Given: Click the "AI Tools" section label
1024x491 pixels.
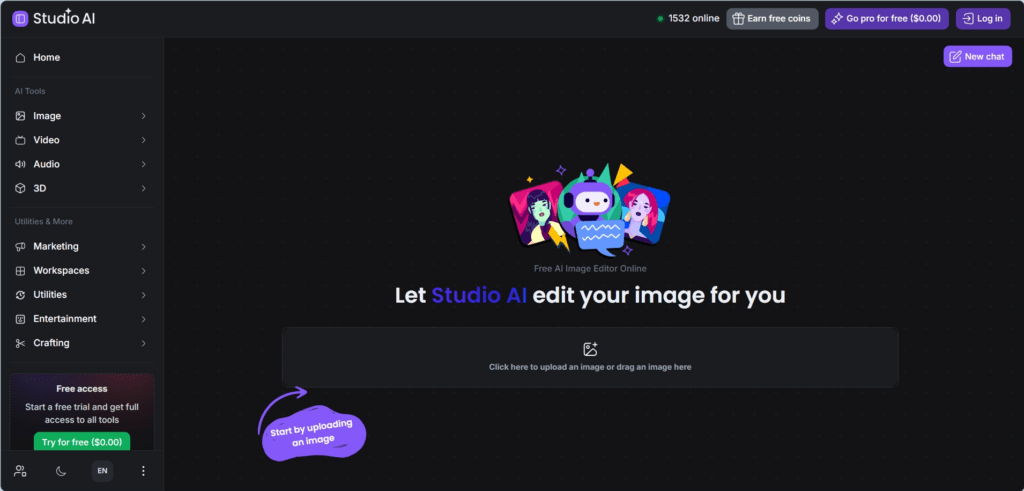Looking at the screenshot, I should 30,91.
